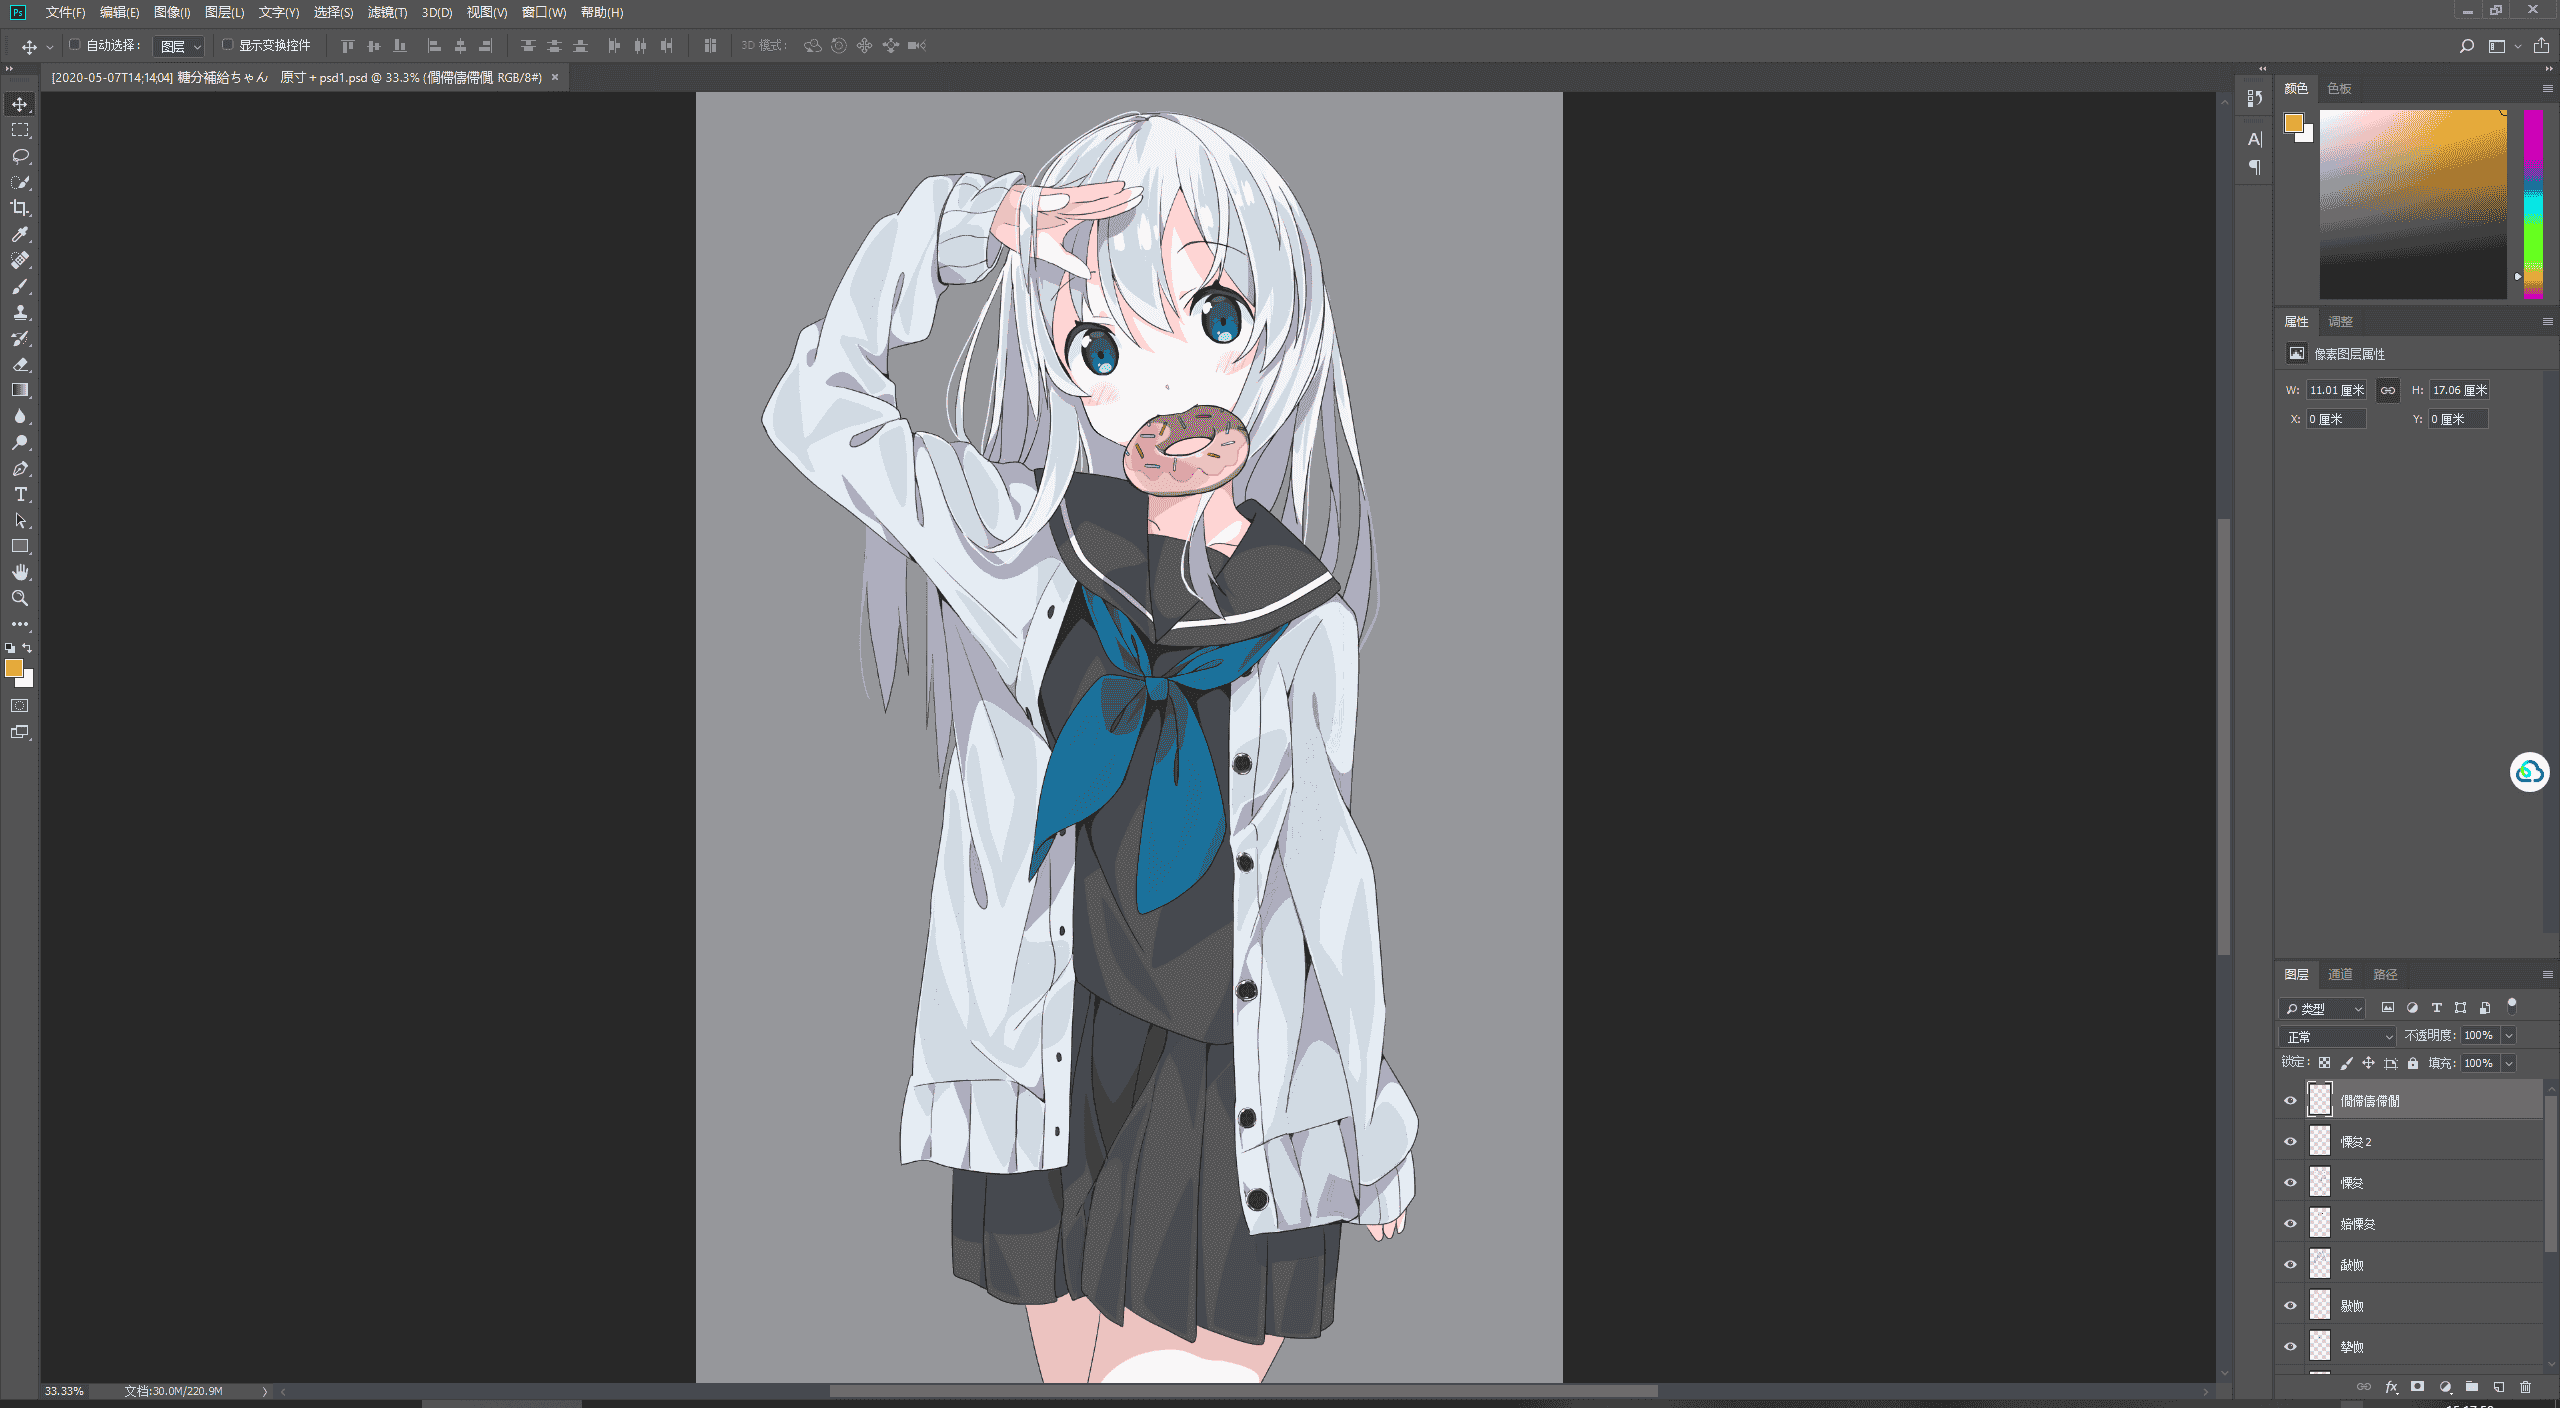
Task: Click the trash icon to delete the layer
Action: pyautogui.click(x=2525, y=1387)
